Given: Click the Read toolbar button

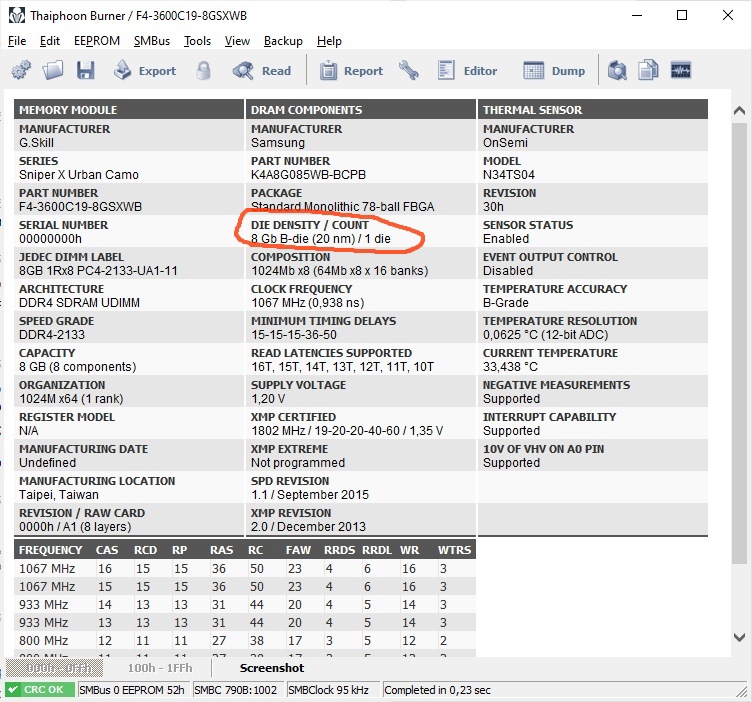Looking at the screenshot, I should point(262,70).
